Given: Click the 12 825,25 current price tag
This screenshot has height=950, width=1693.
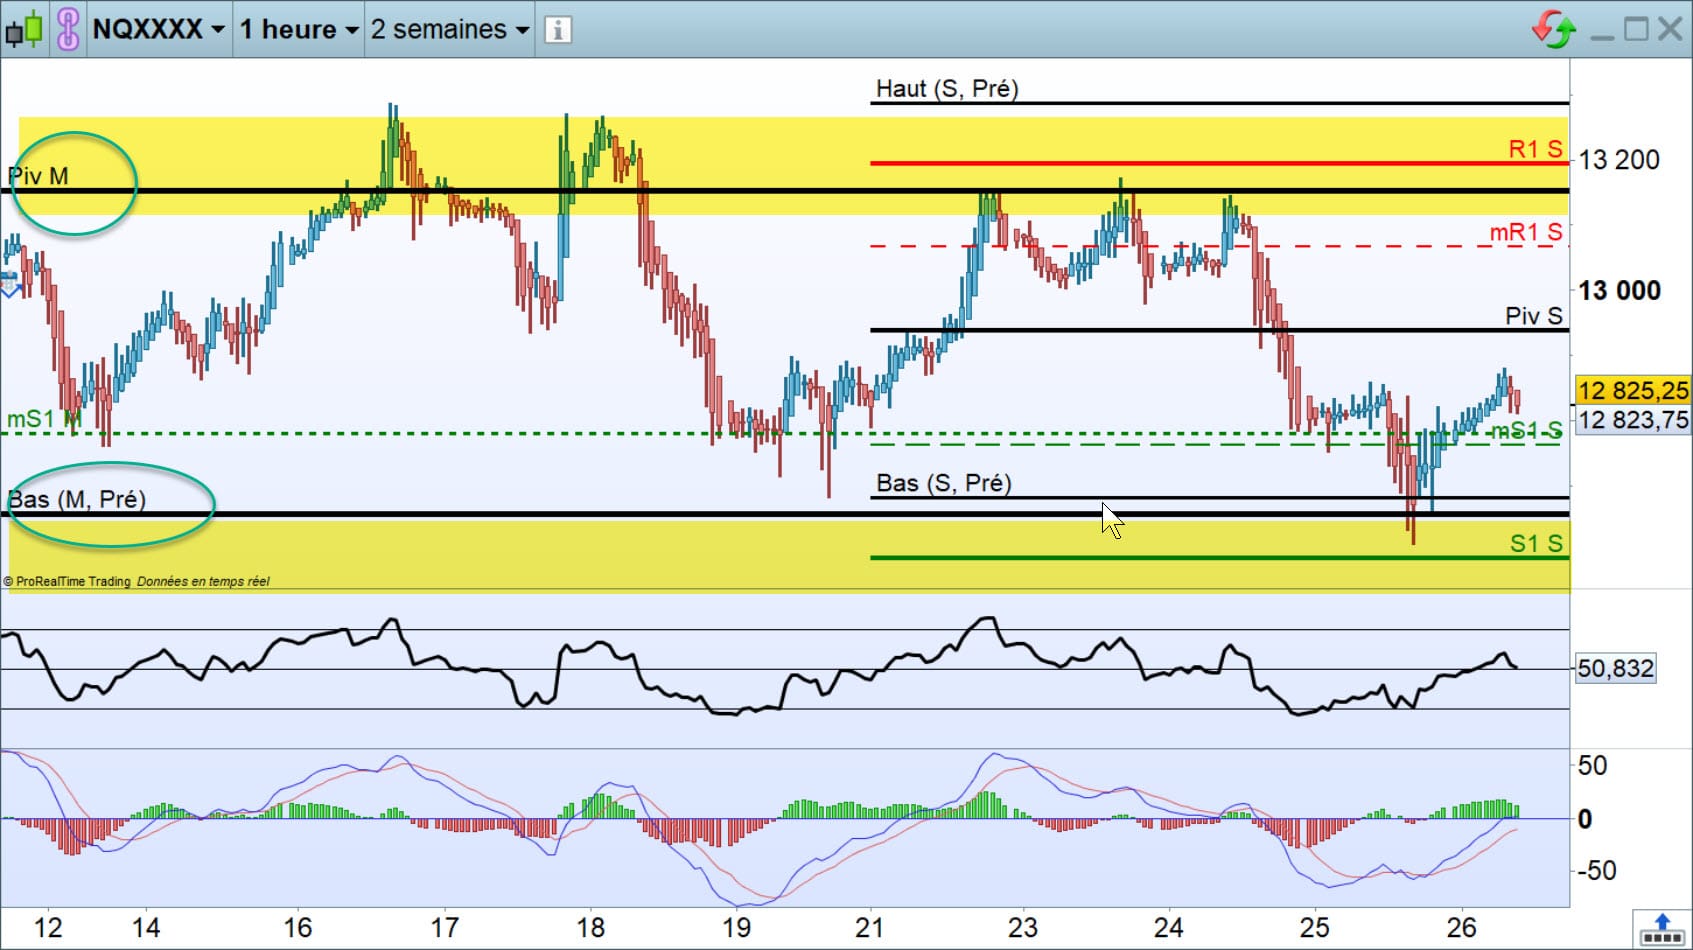Looking at the screenshot, I should pyautogui.click(x=1633, y=390).
